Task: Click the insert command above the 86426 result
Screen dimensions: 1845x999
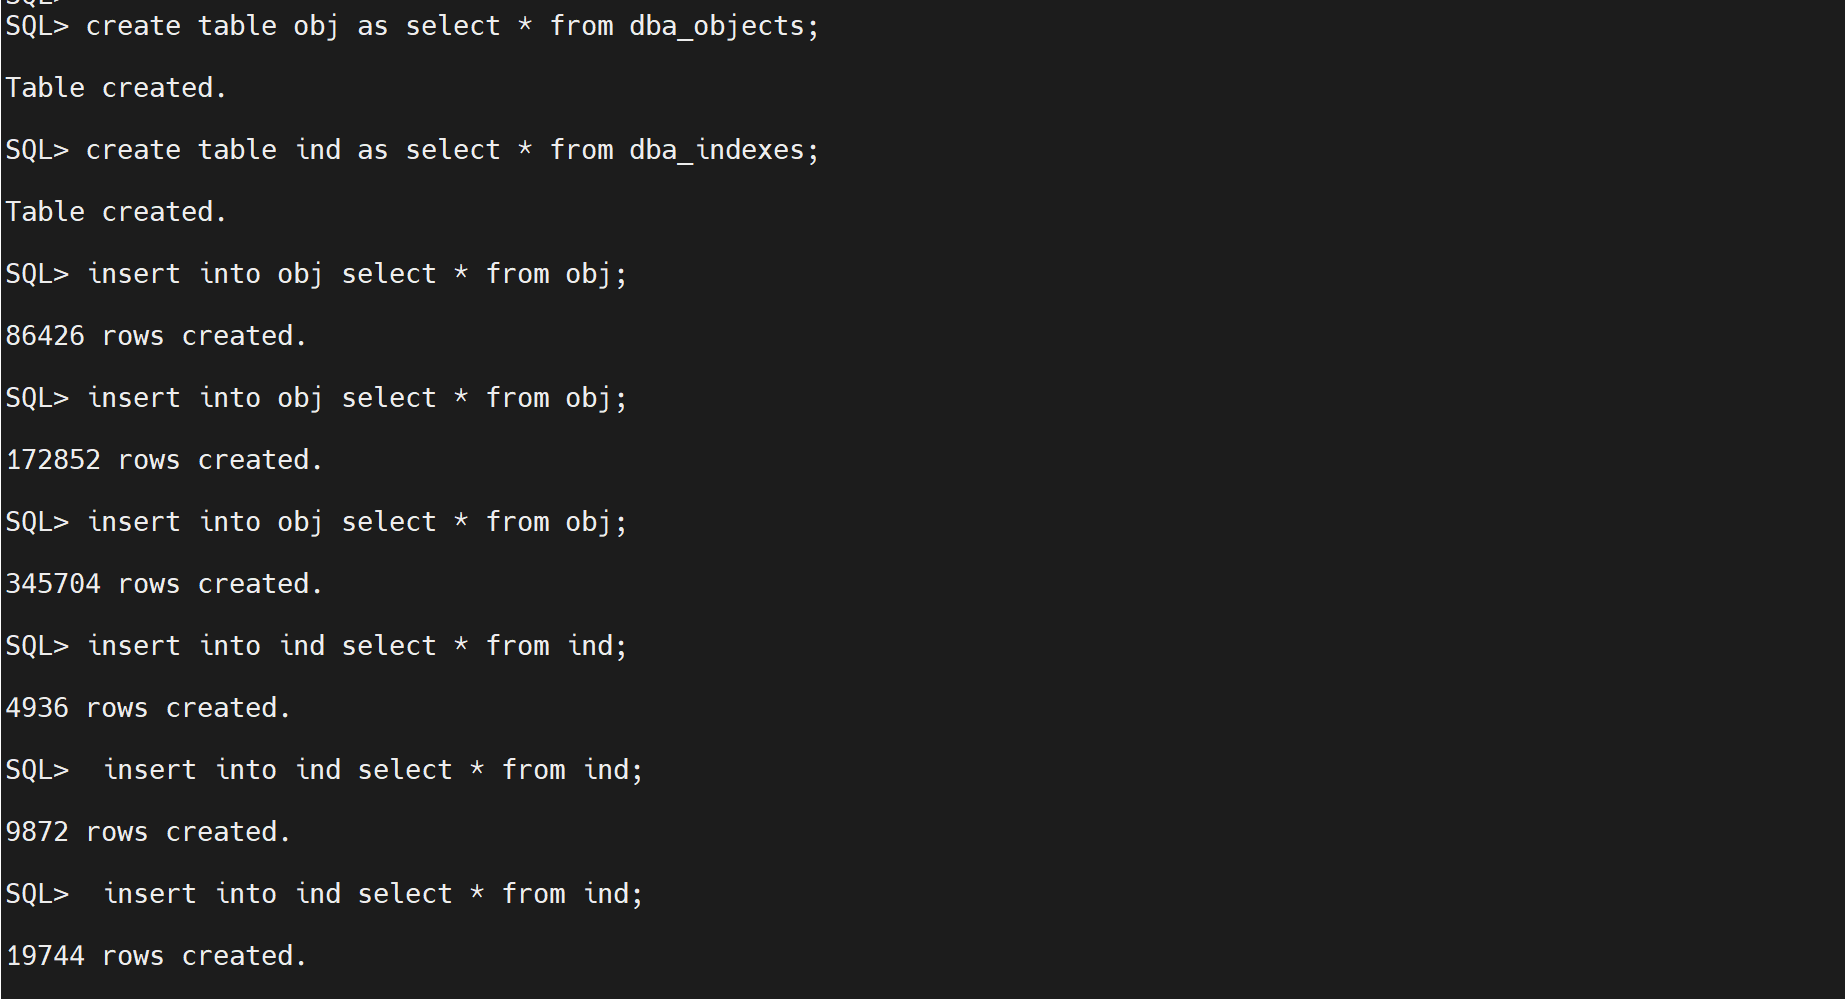Action: 356,275
